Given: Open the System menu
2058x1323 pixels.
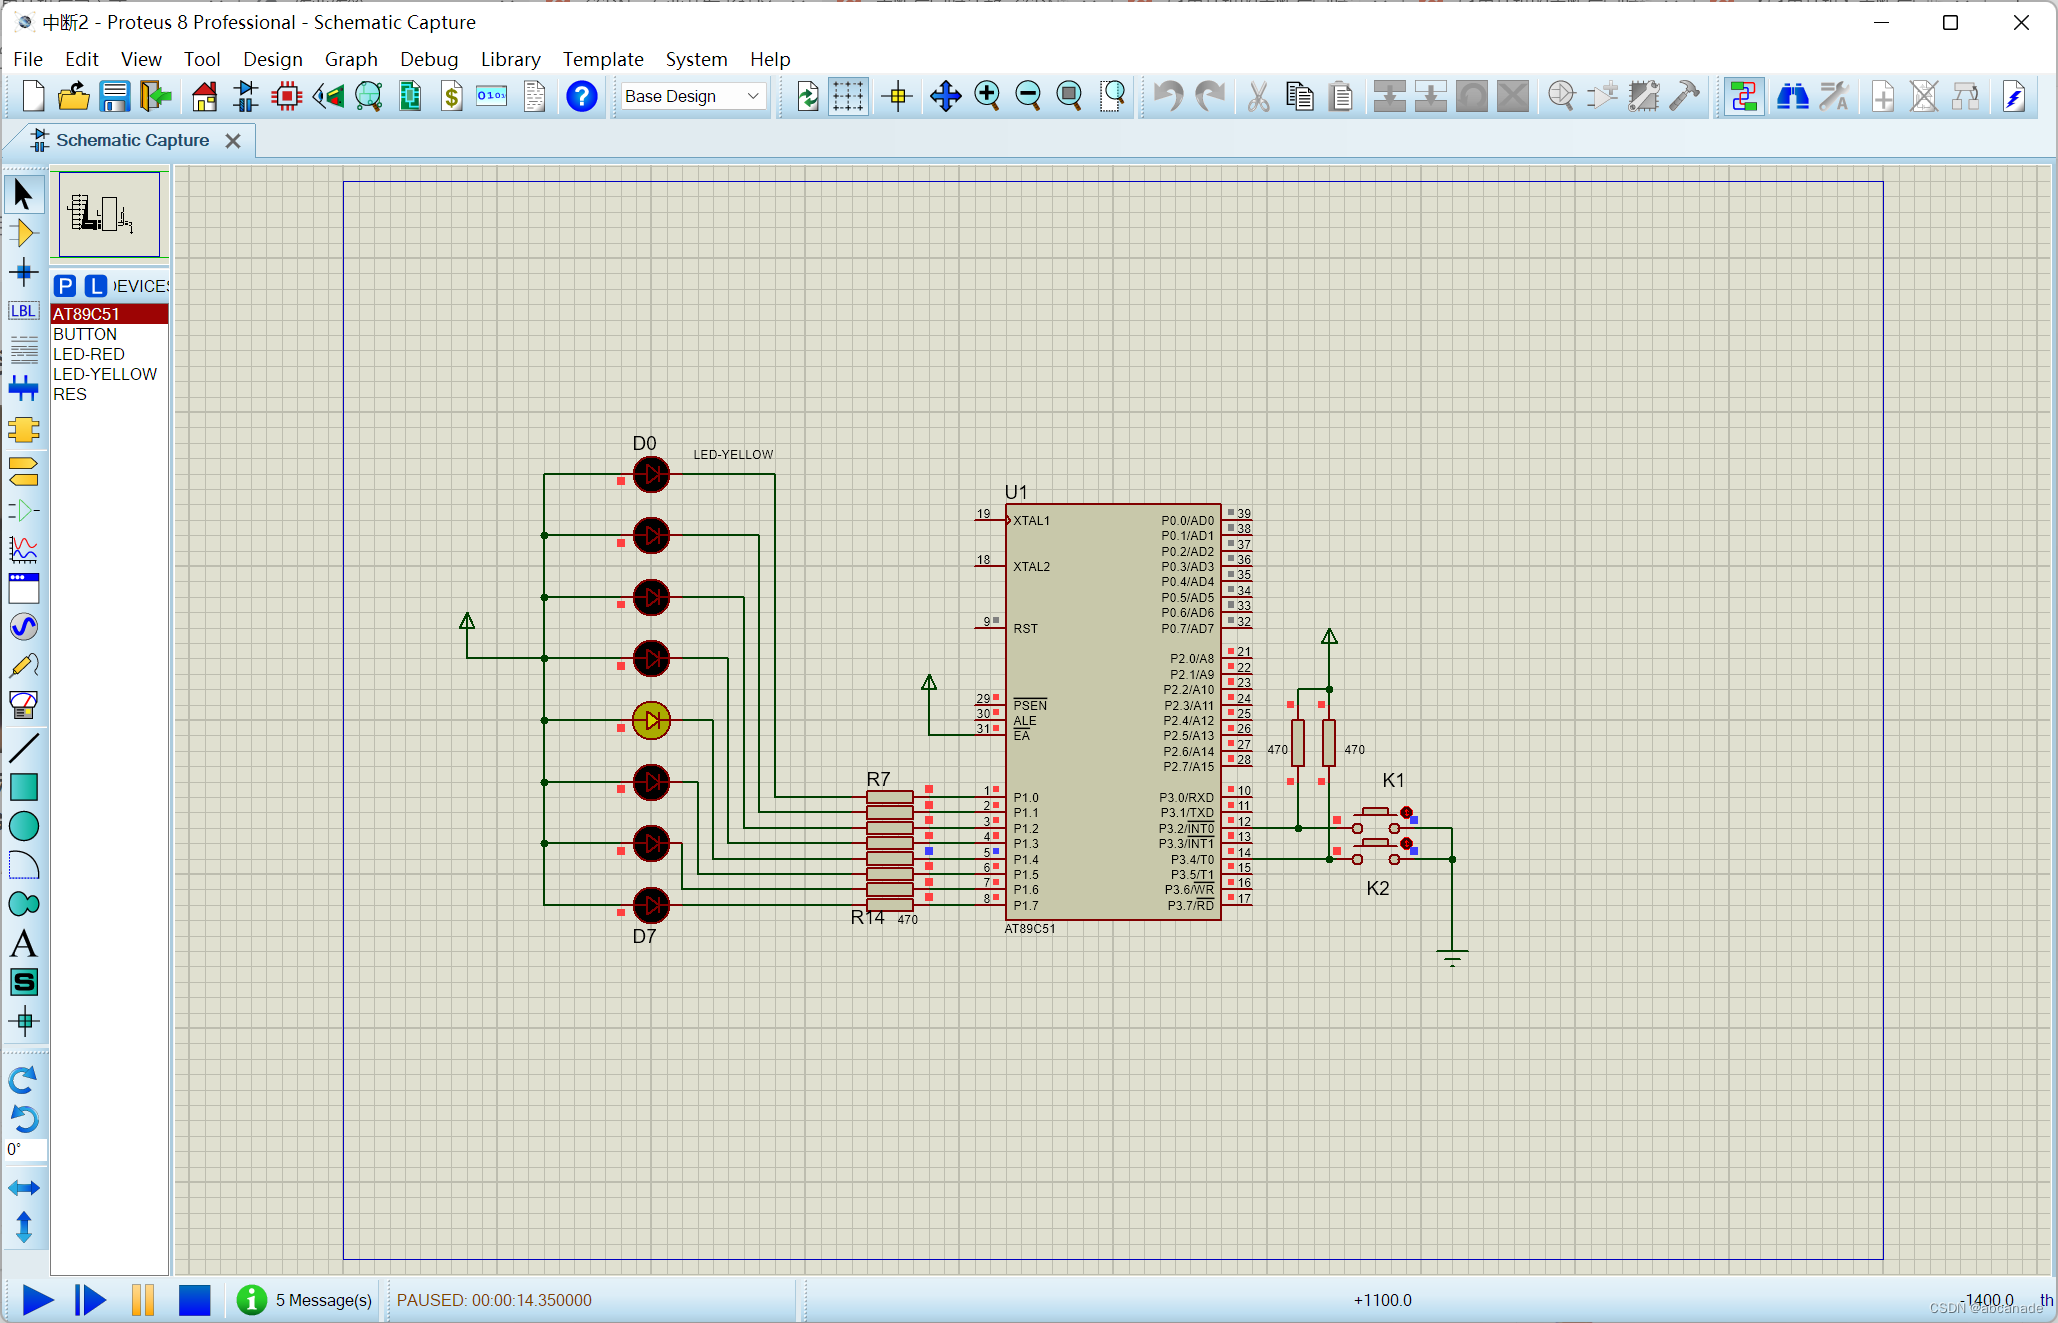Looking at the screenshot, I should (696, 59).
